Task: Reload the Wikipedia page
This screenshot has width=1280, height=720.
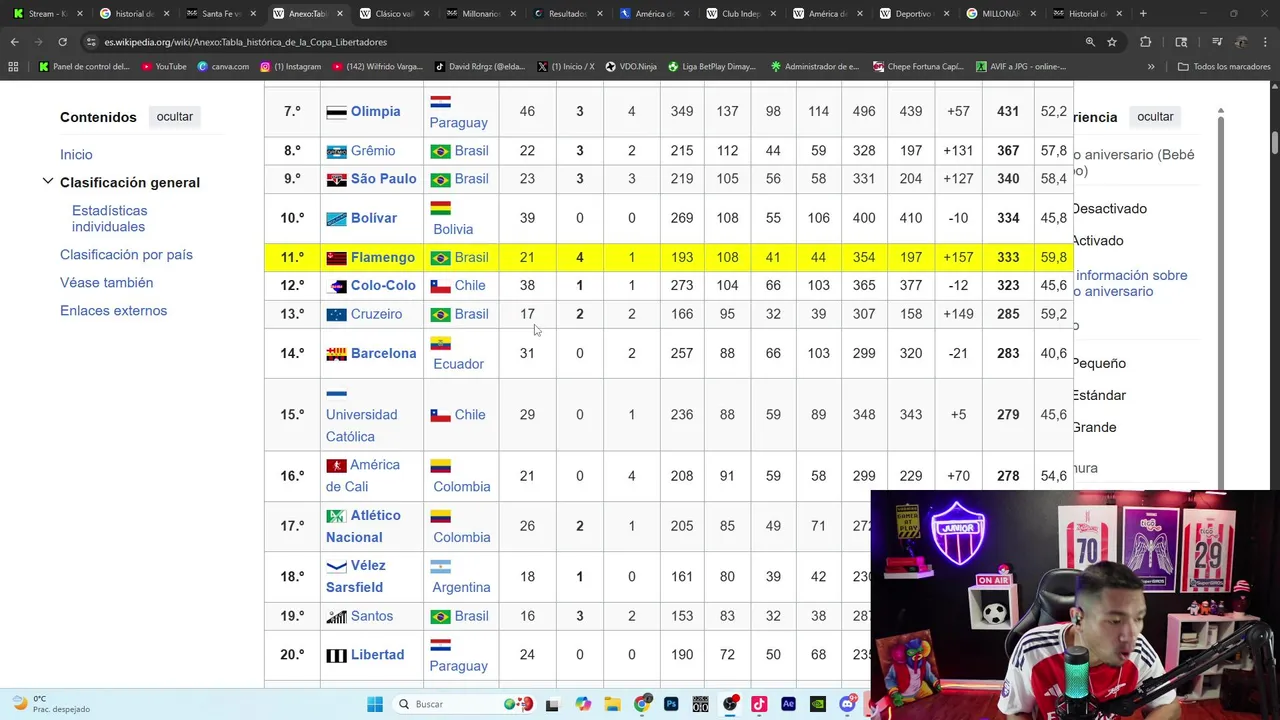Action: pyautogui.click(x=62, y=42)
